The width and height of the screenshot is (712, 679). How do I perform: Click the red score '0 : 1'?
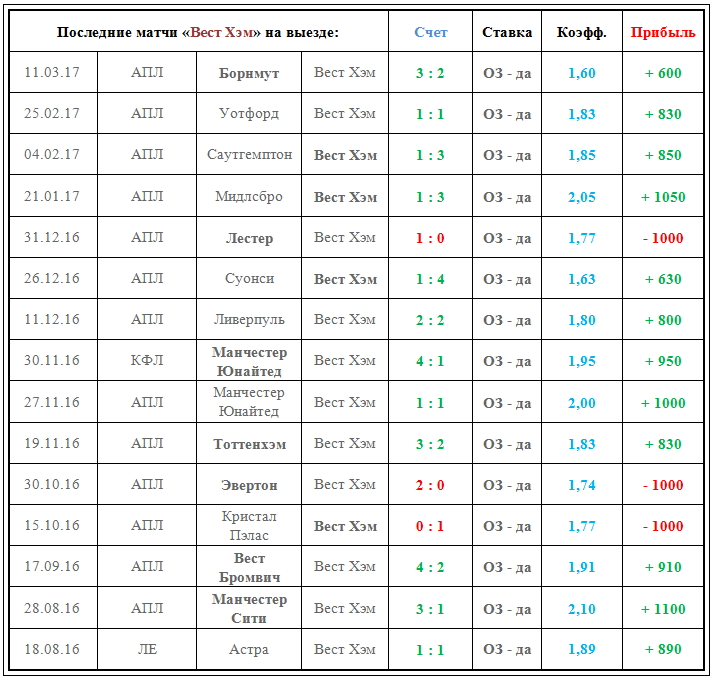tap(430, 526)
